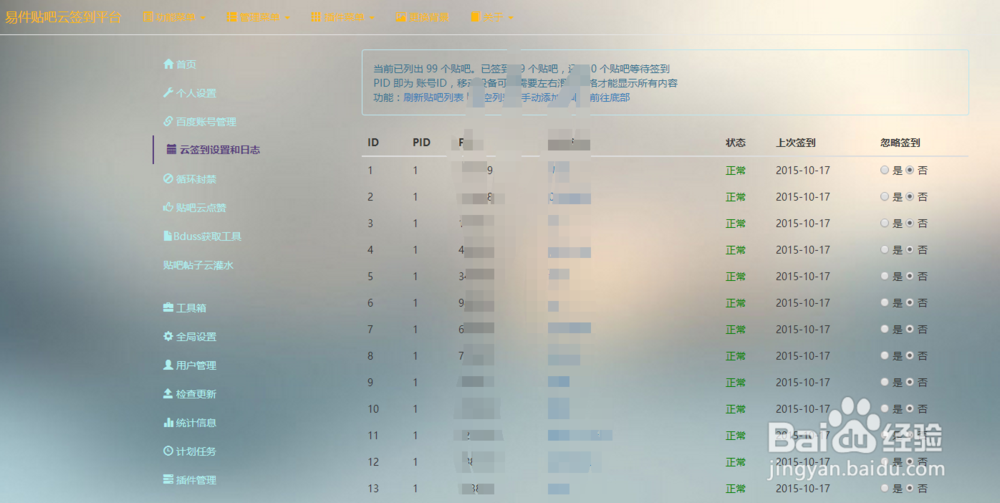Open 个人设置 with the wrench icon
This screenshot has width=1000, height=503.
pos(189,93)
